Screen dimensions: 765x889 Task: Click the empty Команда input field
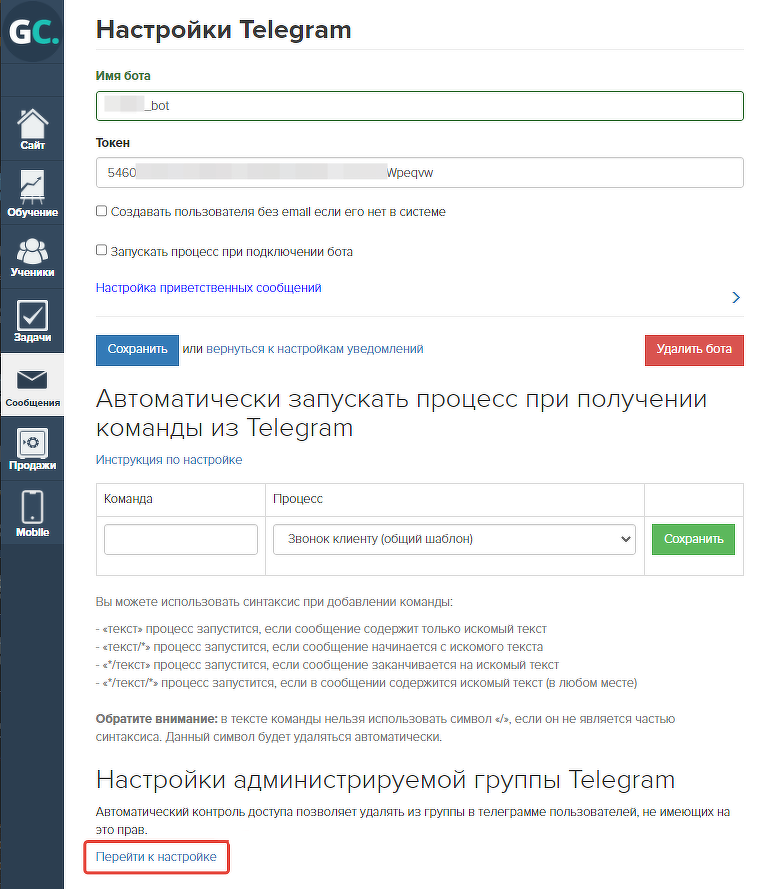pyautogui.click(x=181, y=539)
